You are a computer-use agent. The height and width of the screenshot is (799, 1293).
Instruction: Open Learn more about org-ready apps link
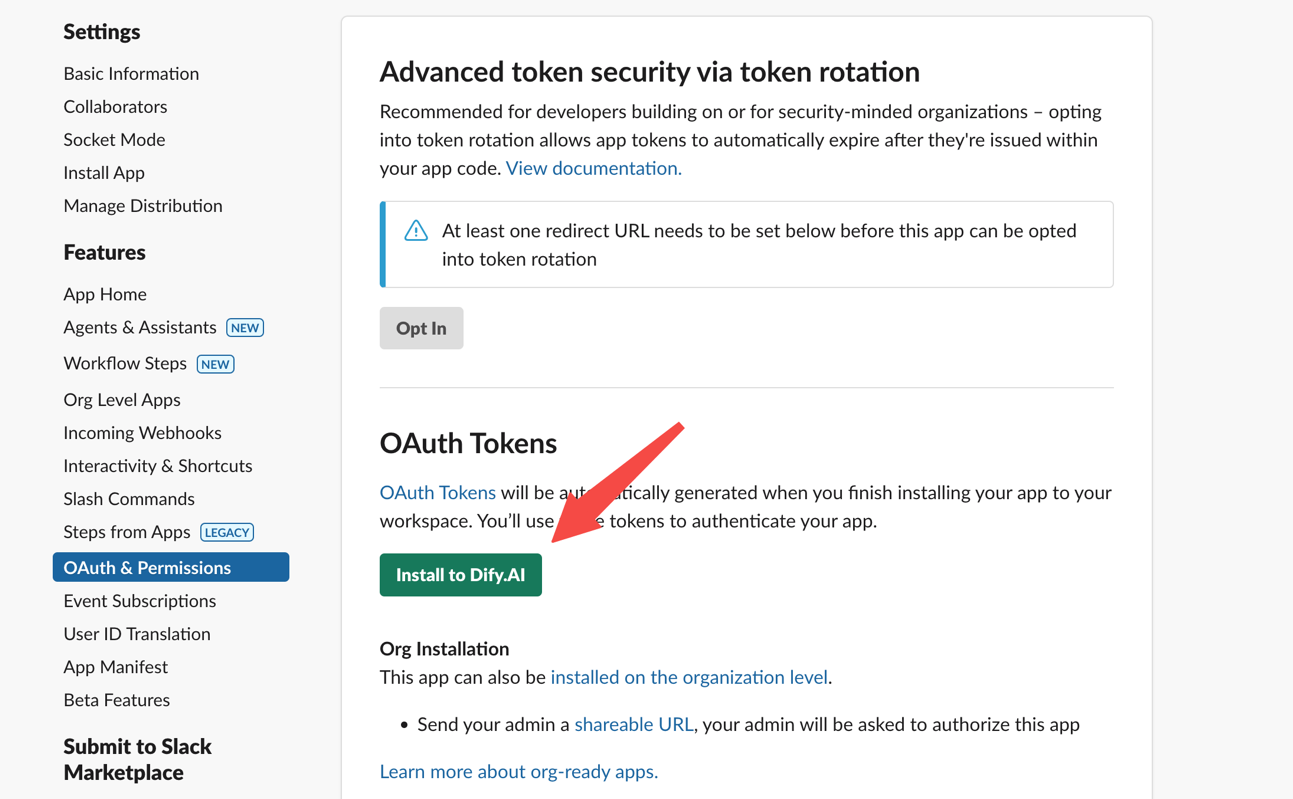pos(518,771)
